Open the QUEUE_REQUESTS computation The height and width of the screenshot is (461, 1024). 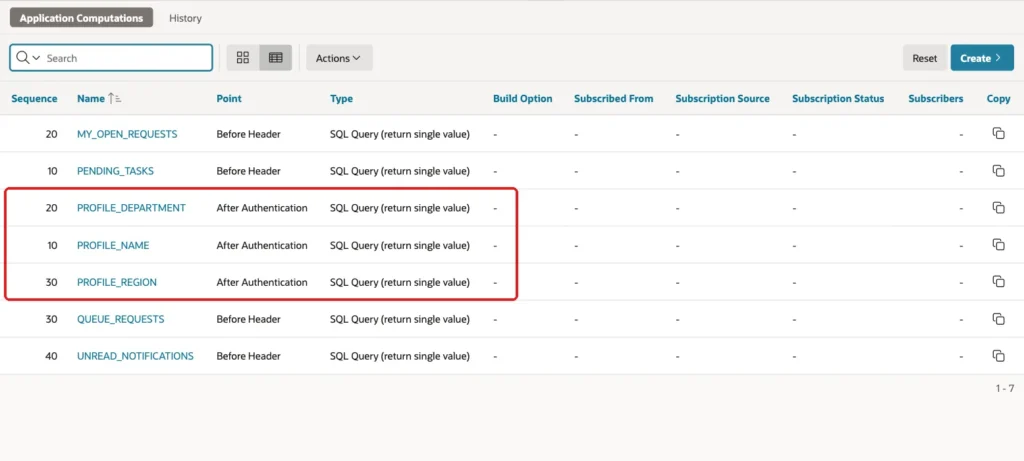[121, 319]
